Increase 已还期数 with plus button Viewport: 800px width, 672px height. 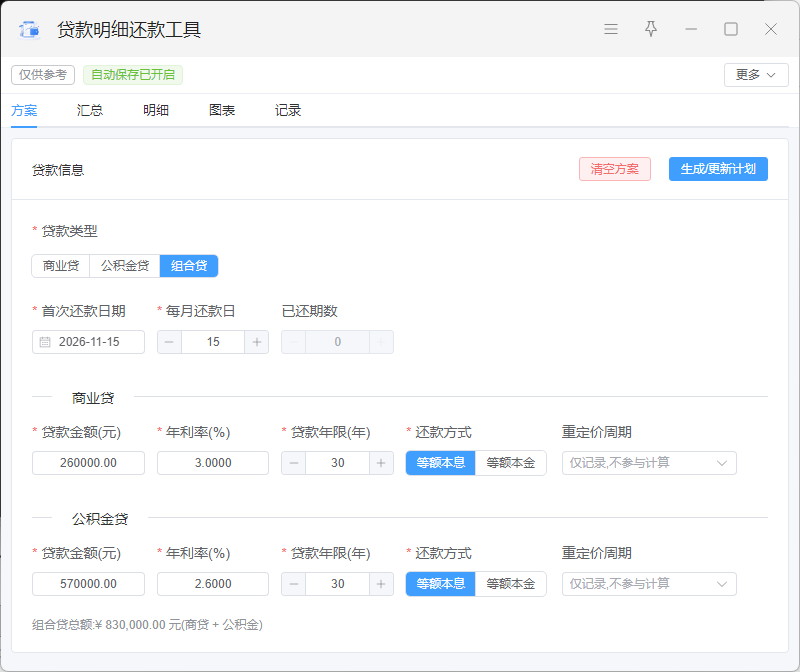[x=381, y=342]
